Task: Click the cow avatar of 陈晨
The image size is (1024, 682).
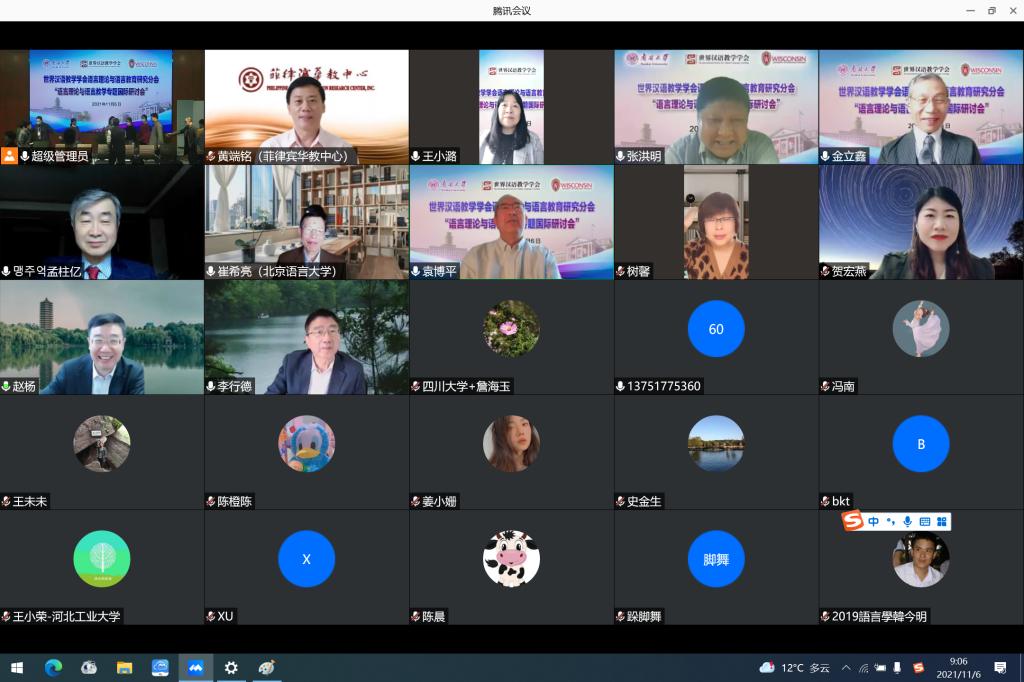Action: 511,558
